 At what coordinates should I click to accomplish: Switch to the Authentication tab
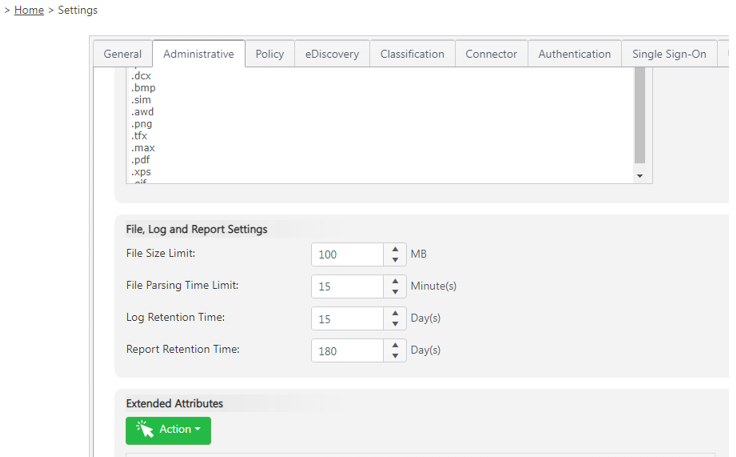pyautogui.click(x=574, y=54)
